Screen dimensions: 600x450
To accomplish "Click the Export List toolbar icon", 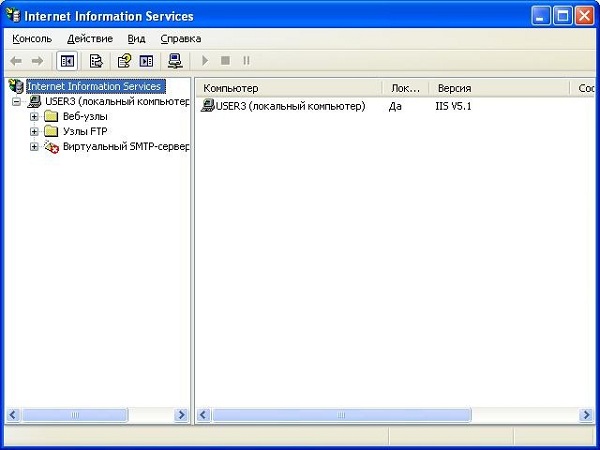I will coord(96,61).
